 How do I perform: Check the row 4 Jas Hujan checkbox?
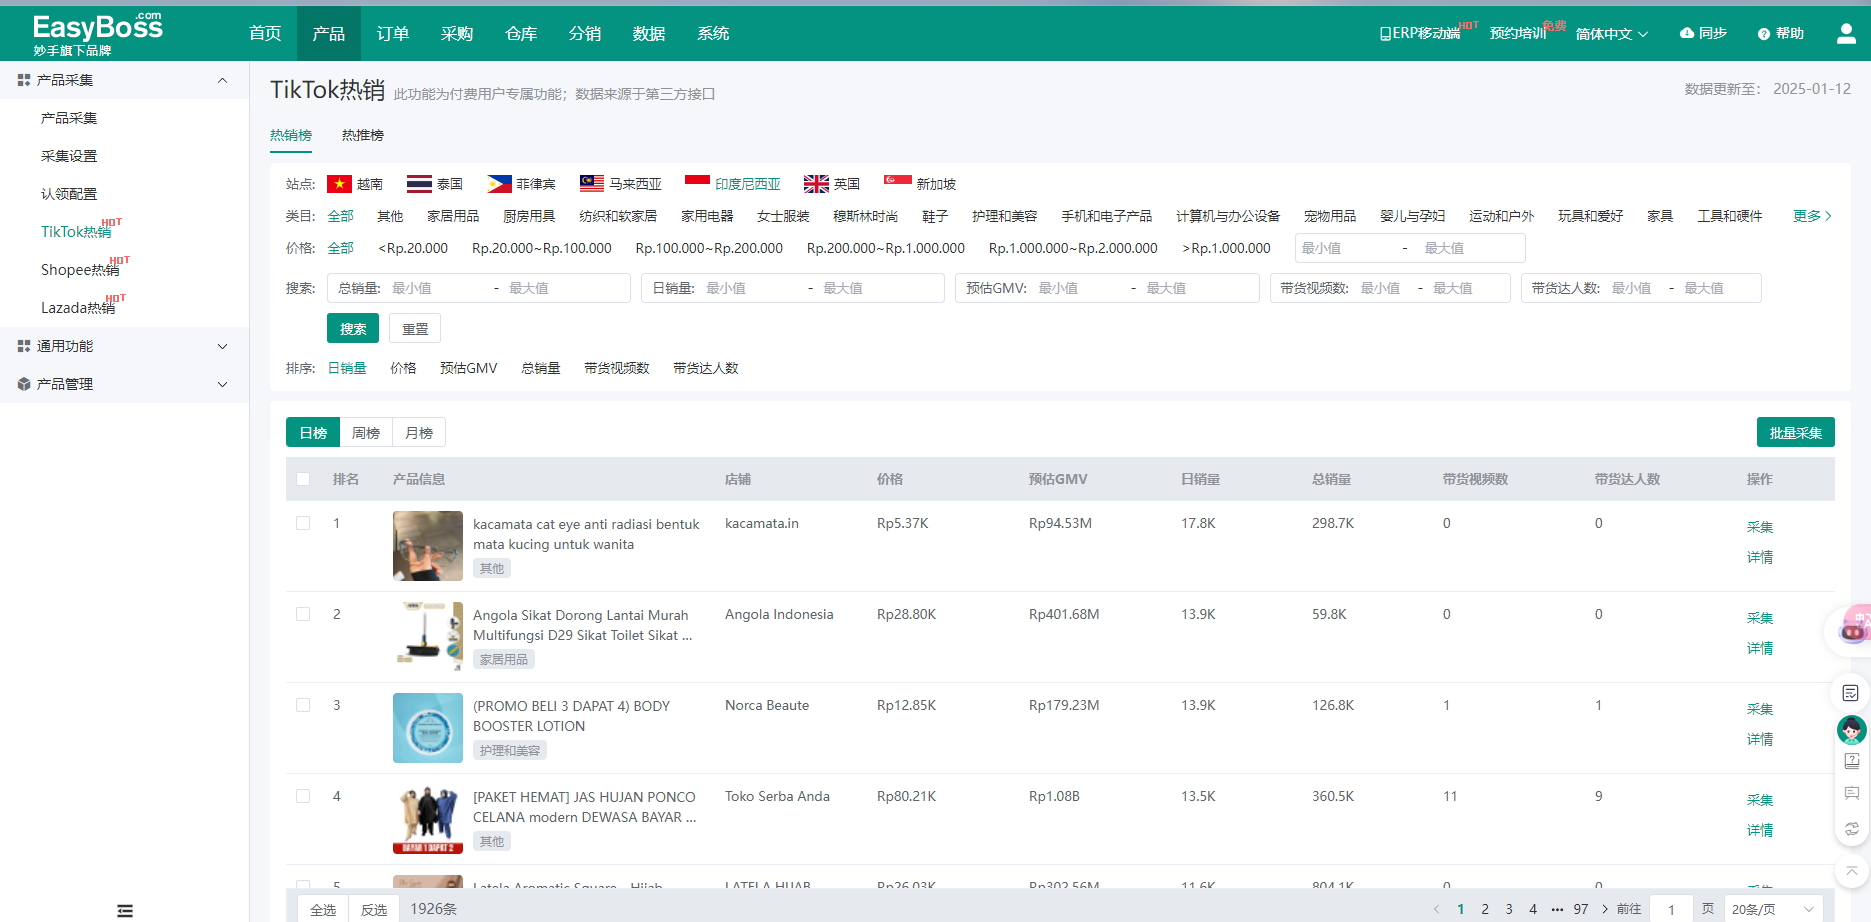pos(303,796)
